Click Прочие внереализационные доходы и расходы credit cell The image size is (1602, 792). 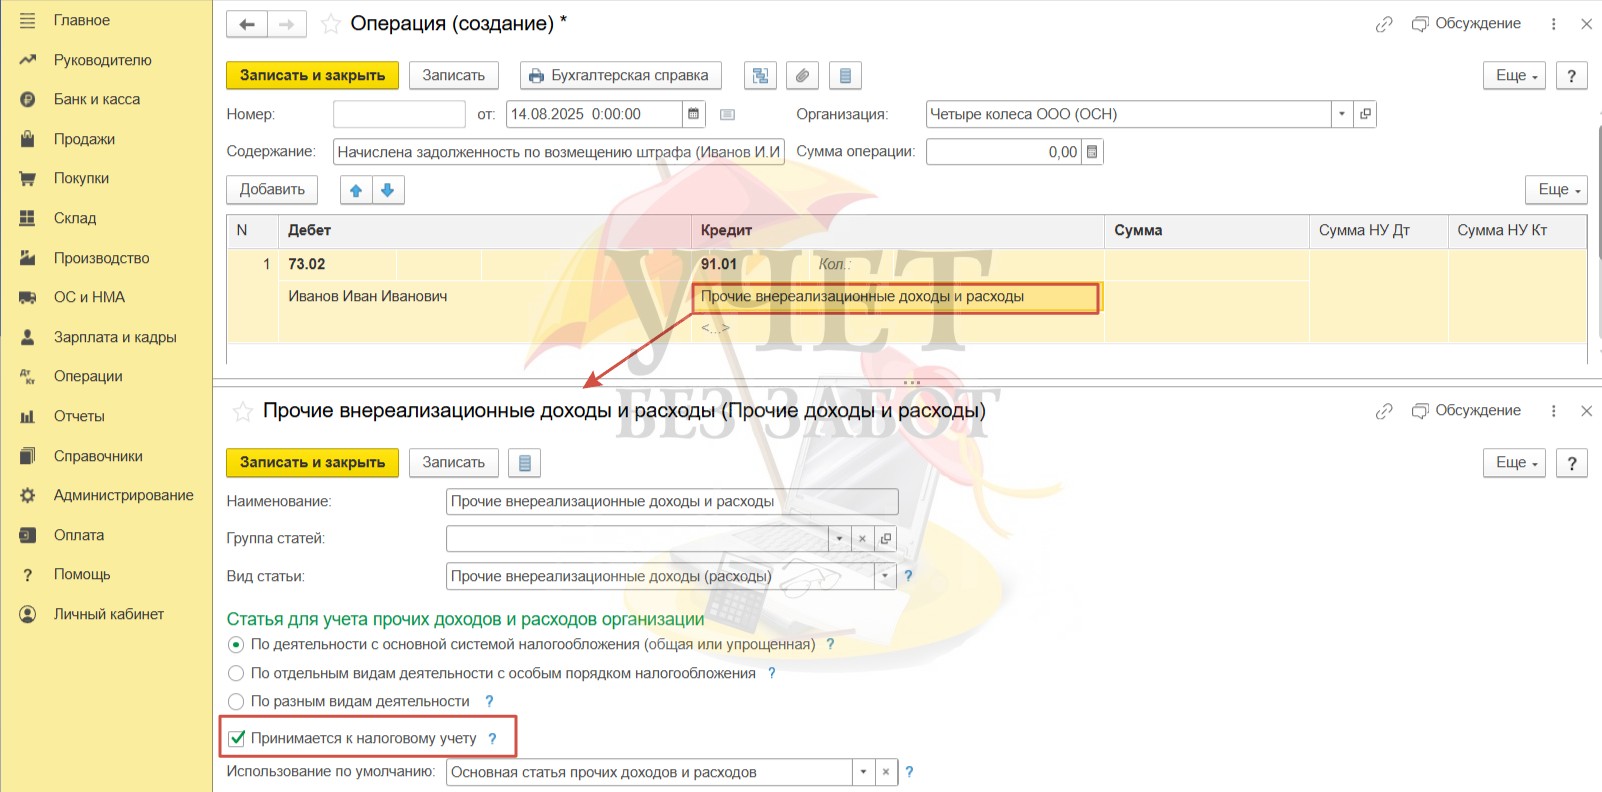[896, 297]
